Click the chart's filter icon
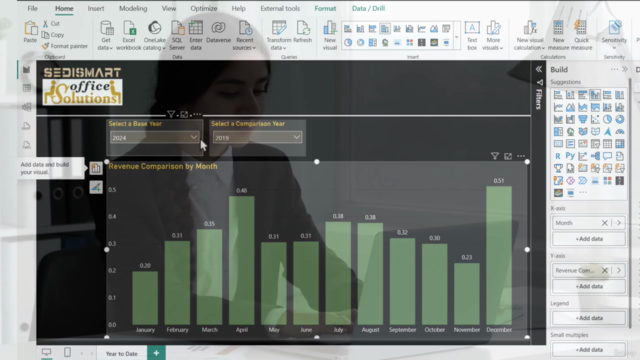This screenshot has width=640, height=360. (495, 156)
